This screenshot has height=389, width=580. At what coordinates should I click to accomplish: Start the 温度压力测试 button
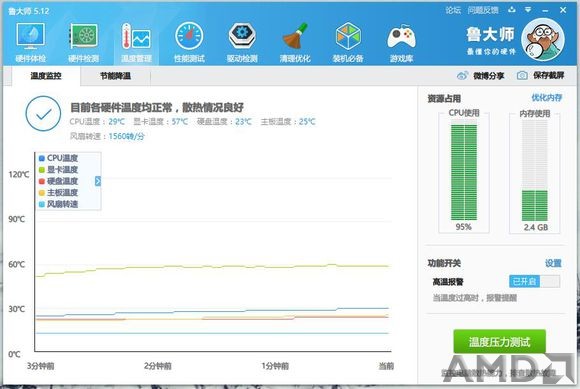(x=499, y=342)
